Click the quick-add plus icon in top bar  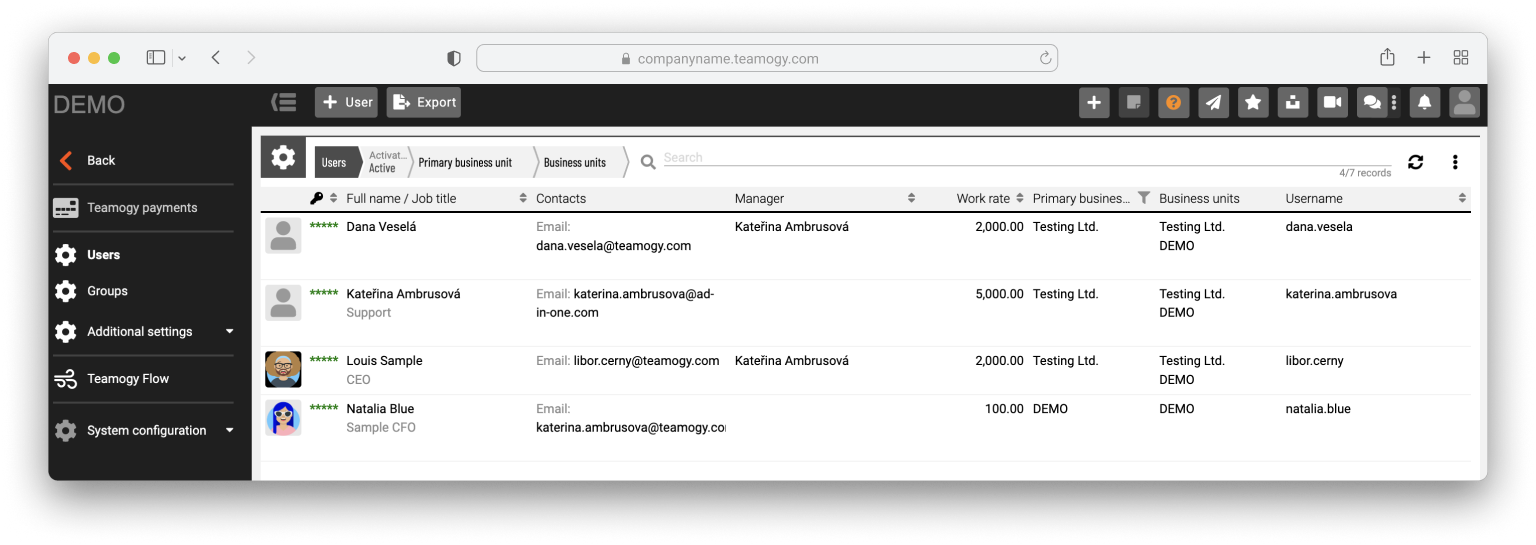click(1094, 102)
